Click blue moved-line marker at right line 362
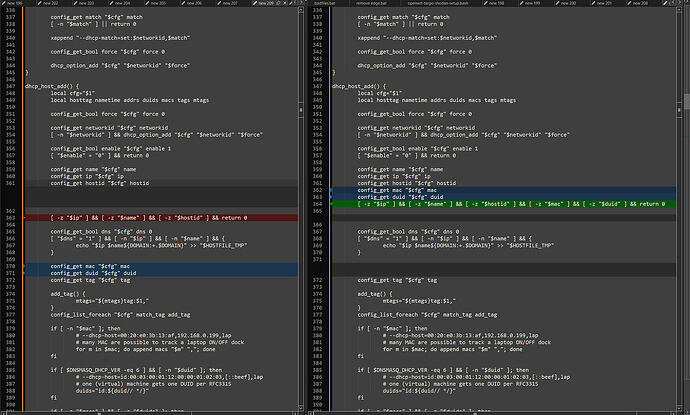The height and width of the screenshot is (415, 690). coord(330,189)
